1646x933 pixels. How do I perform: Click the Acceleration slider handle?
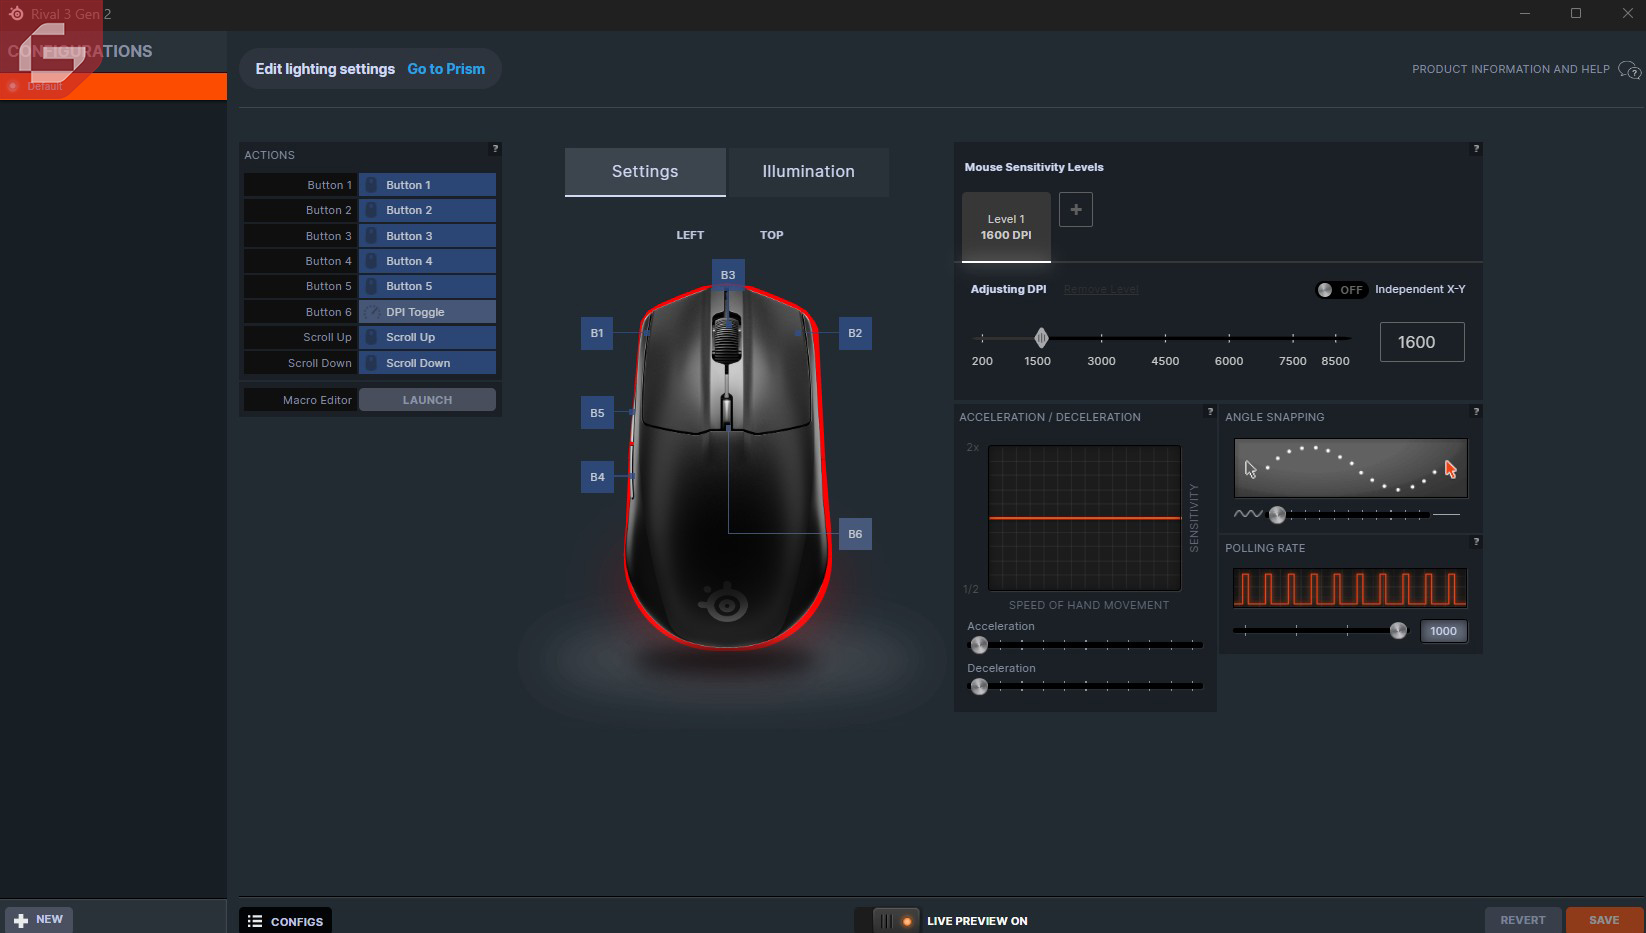[979, 645]
